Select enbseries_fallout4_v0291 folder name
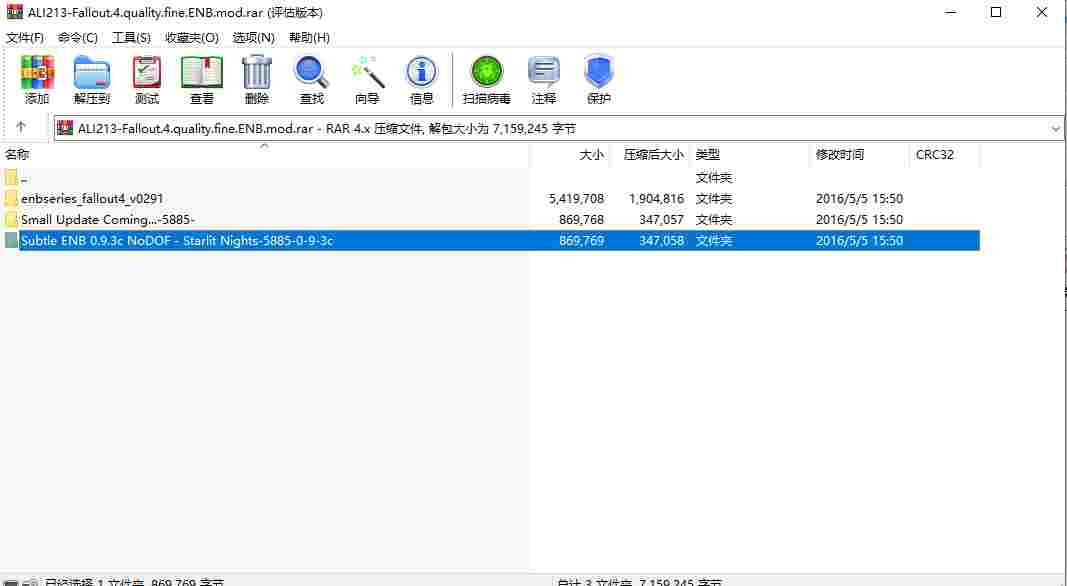This screenshot has height=586, width=1067. click(92, 199)
